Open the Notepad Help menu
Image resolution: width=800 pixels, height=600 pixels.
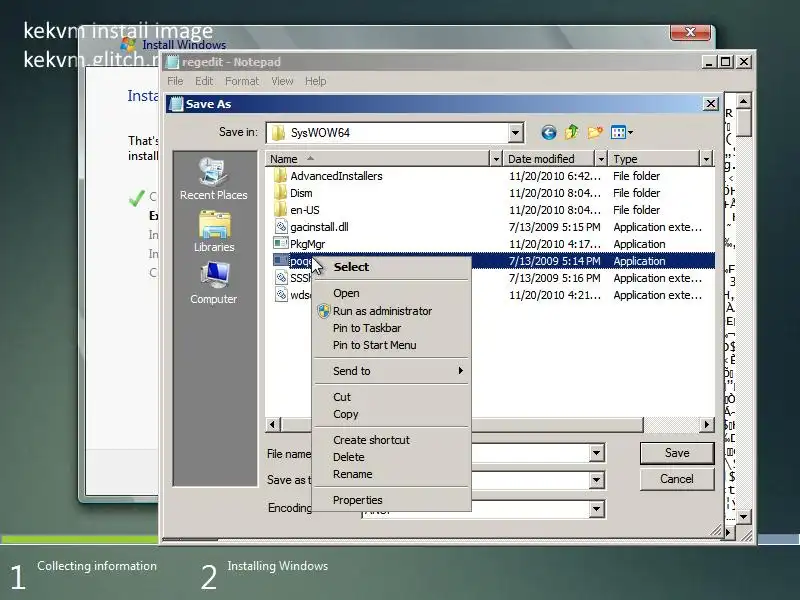tap(315, 81)
